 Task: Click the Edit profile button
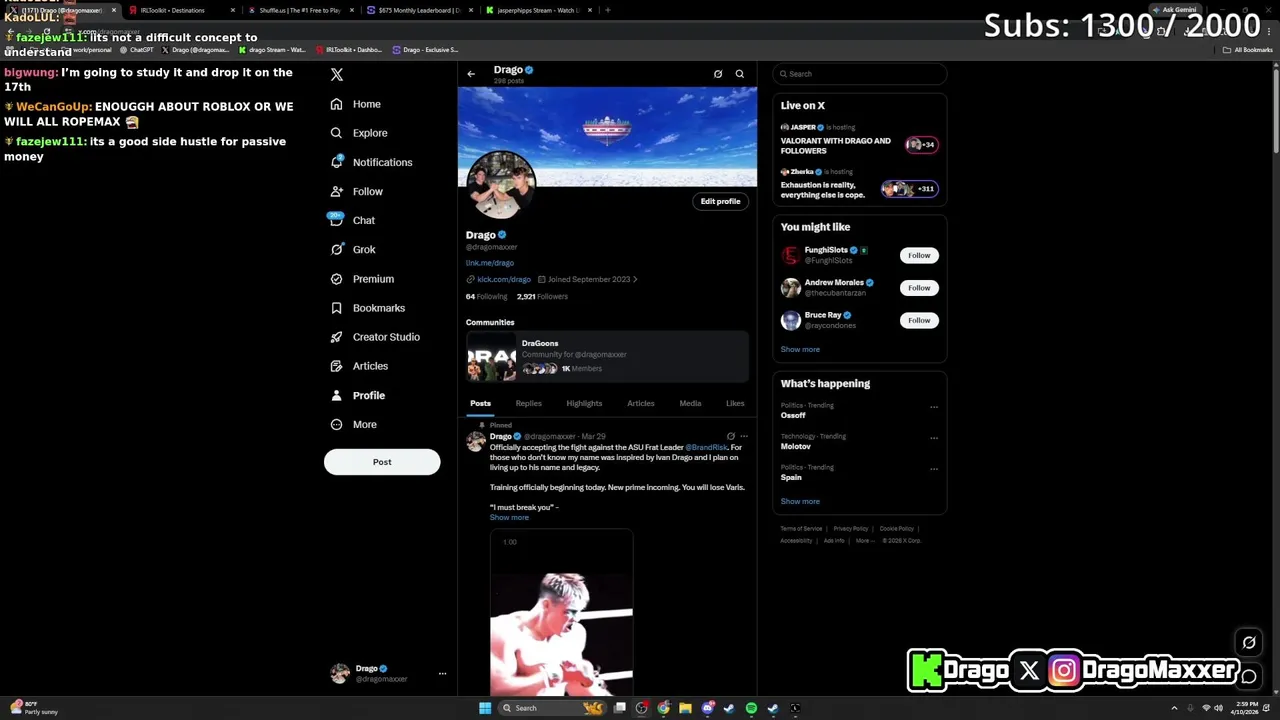720,201
